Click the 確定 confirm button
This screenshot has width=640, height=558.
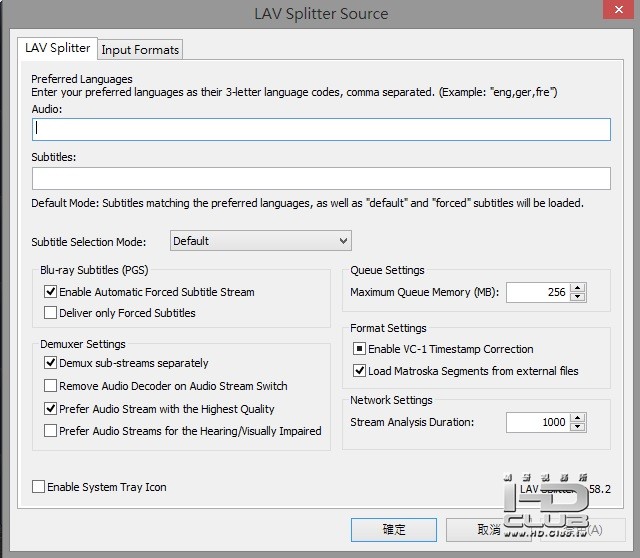(394, 530)
